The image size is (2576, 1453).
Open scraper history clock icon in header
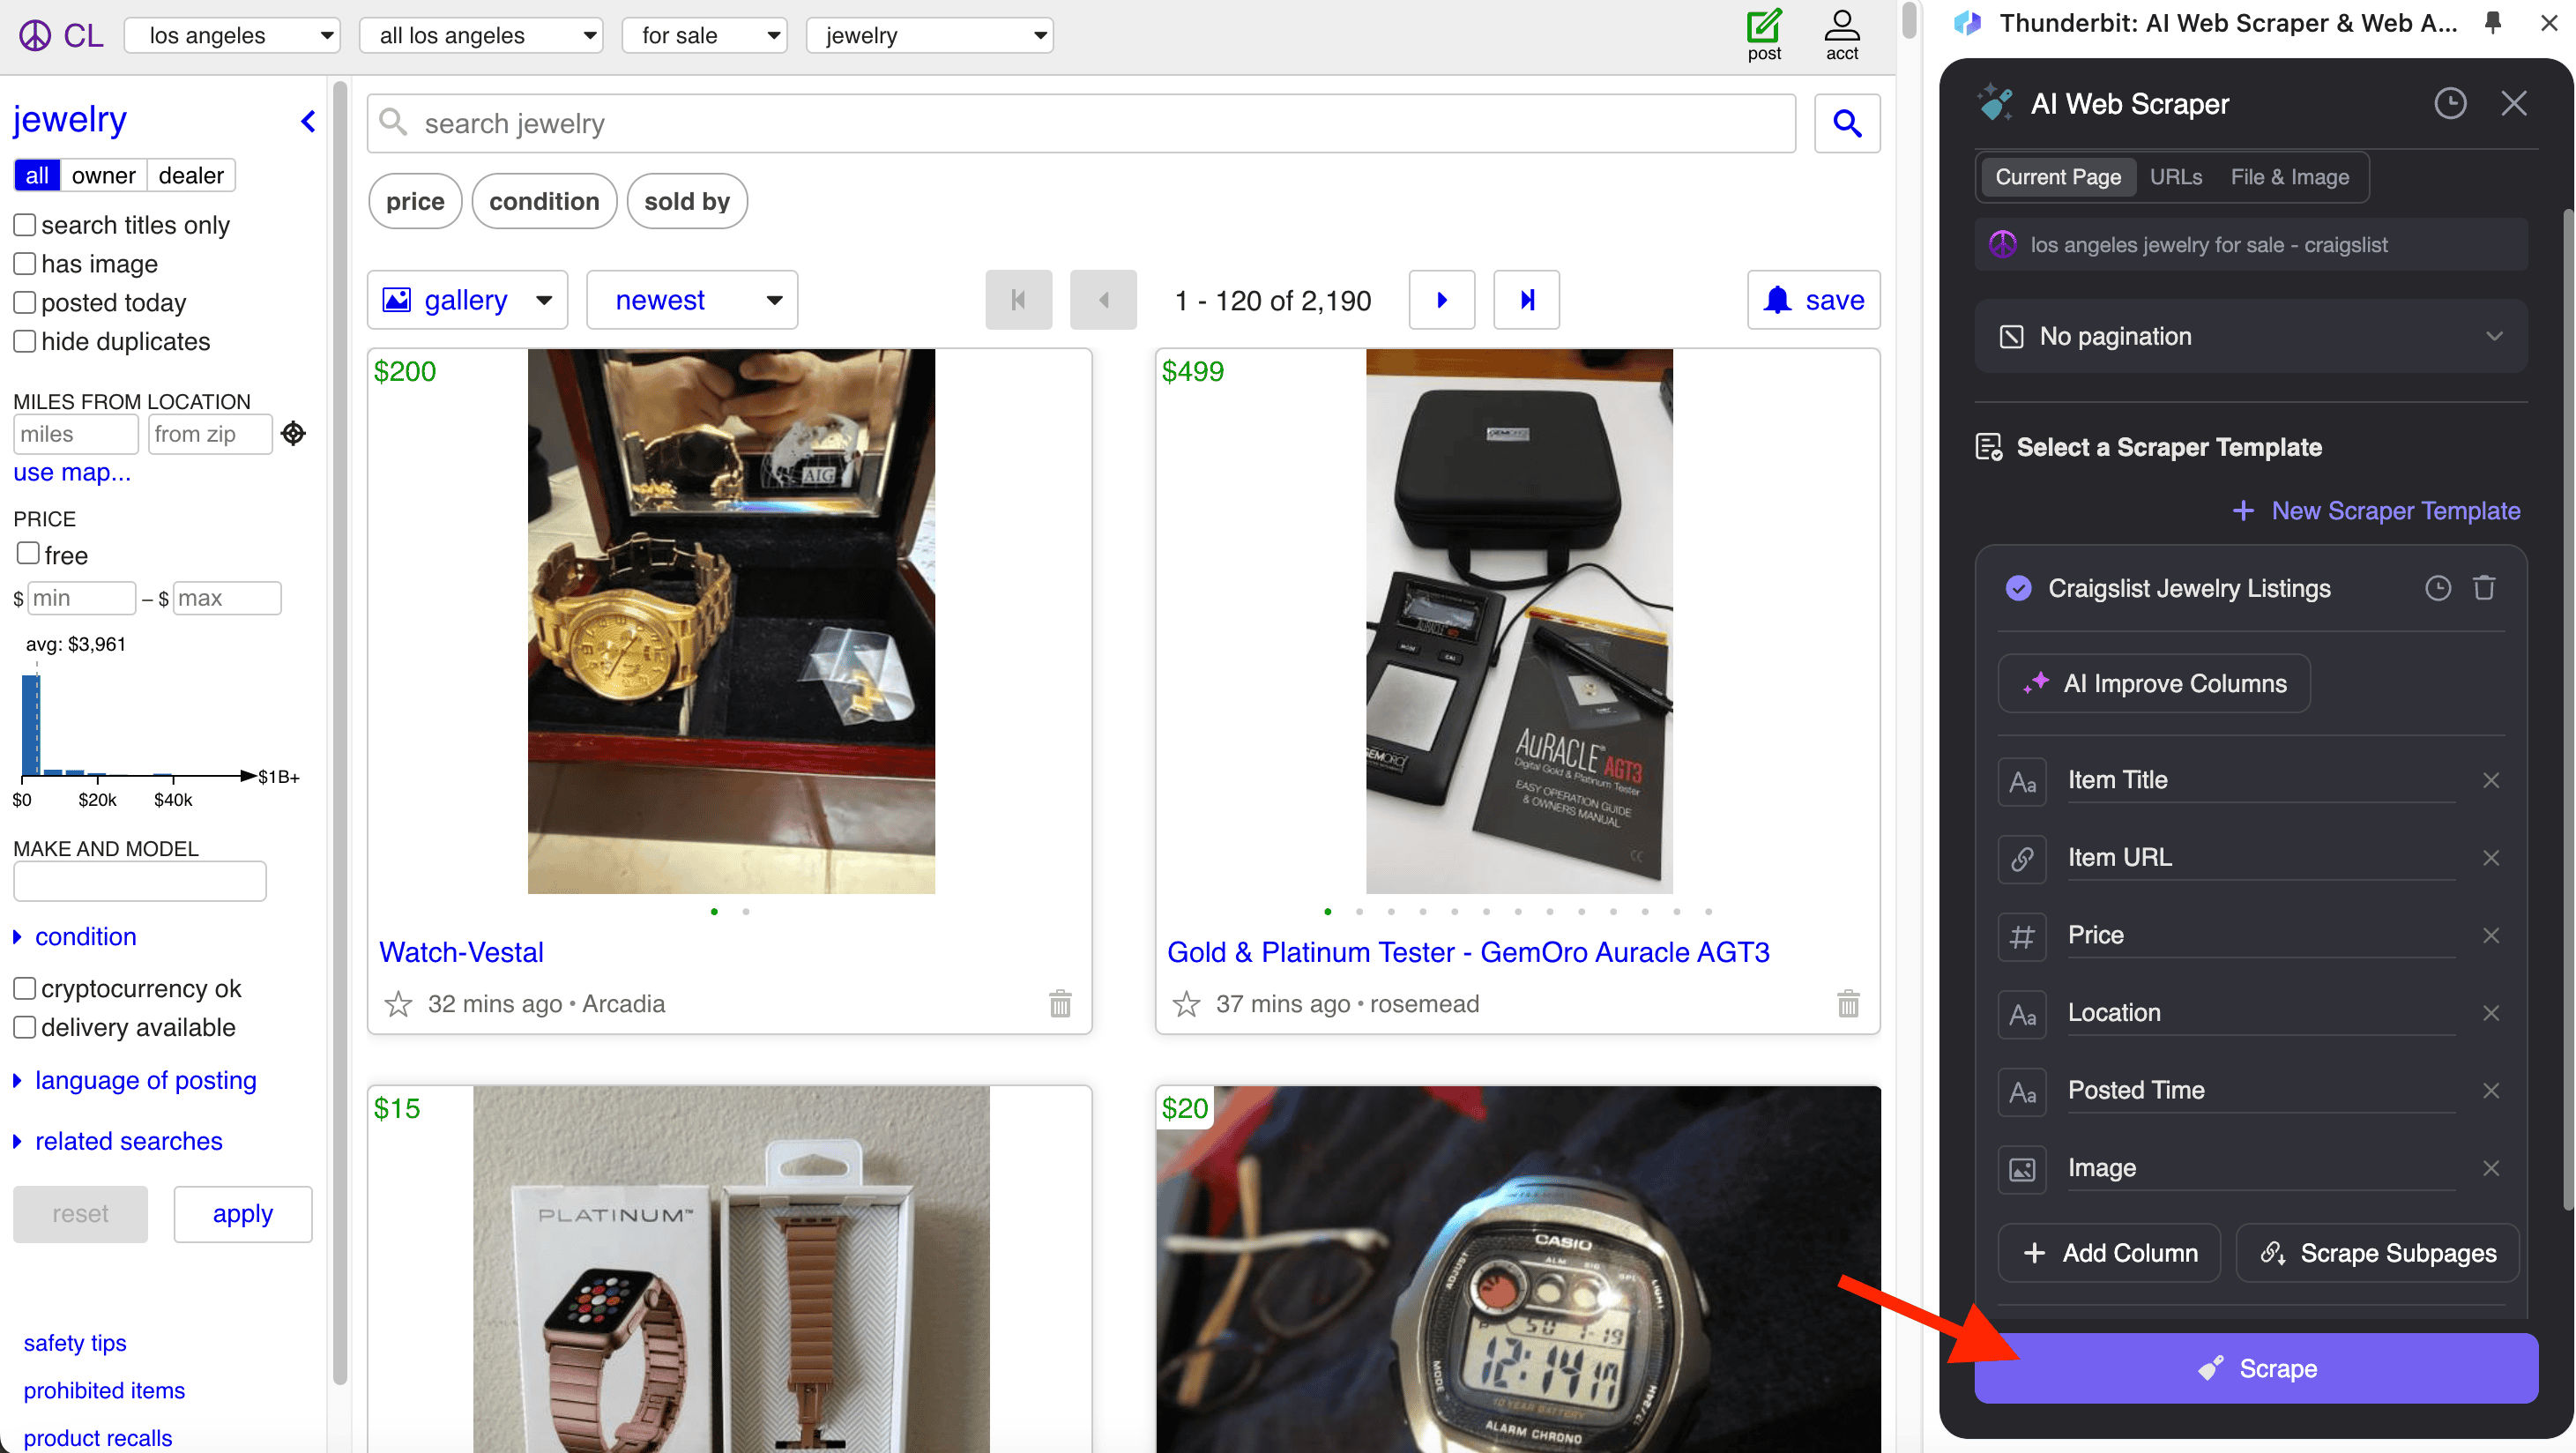[x=2449, y=103]
